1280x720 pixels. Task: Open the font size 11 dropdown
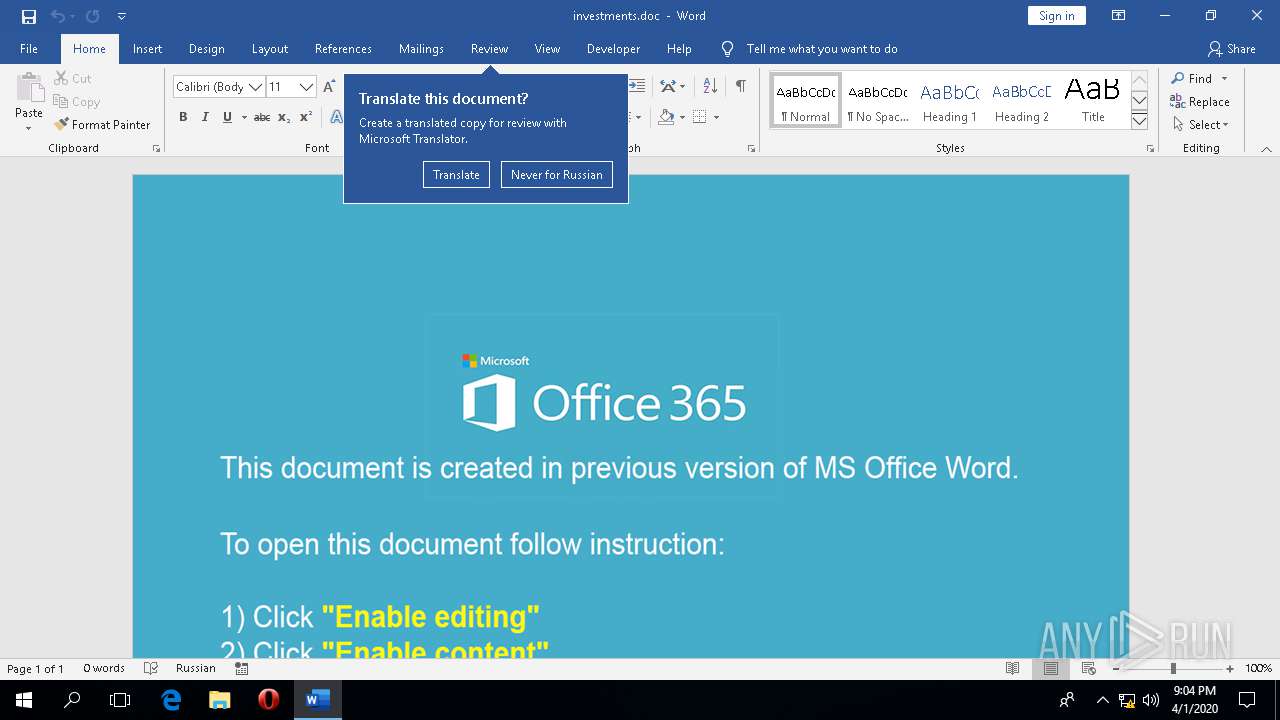pyautogui.click(x=306, y=87)
